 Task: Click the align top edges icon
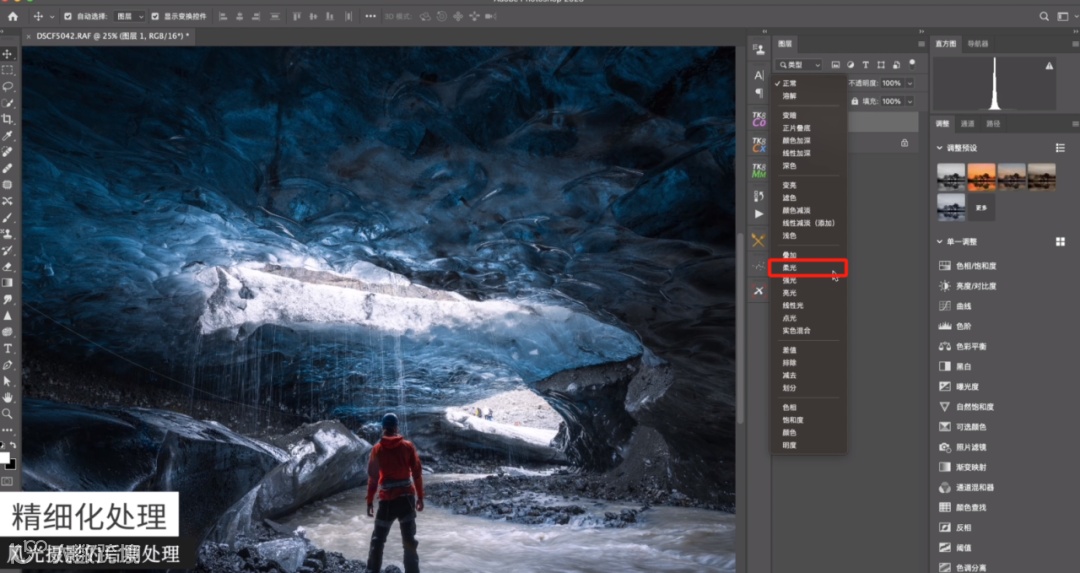coord(297,16)
